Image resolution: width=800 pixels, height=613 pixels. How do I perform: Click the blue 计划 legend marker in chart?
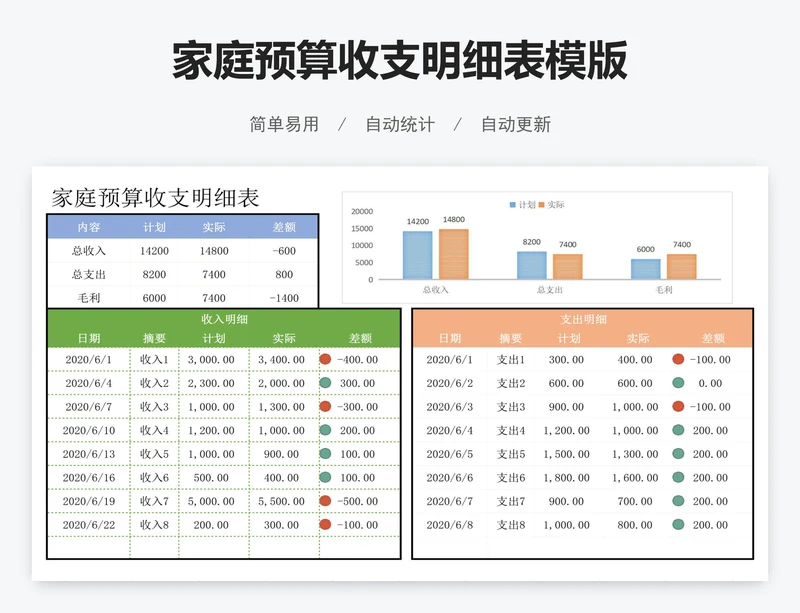coord(512,205)
